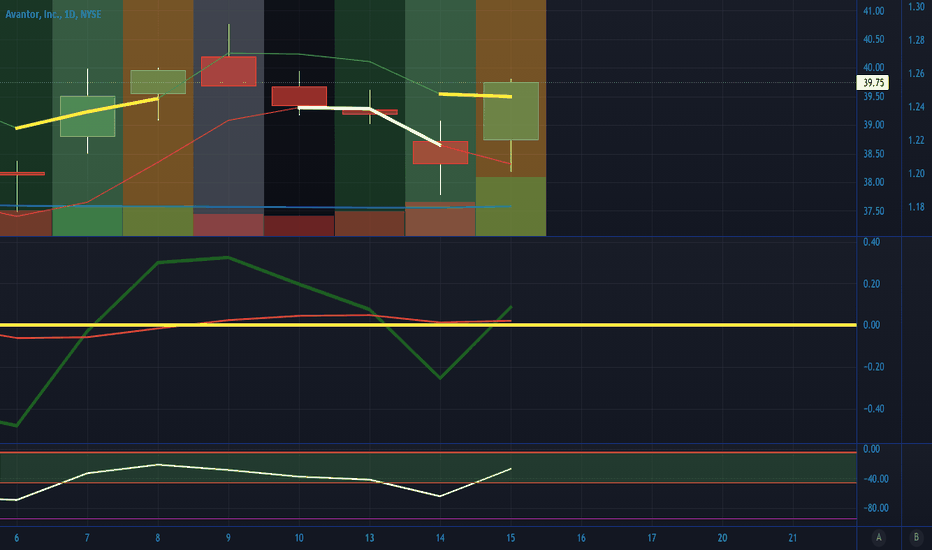
Task: Click the 1.30 secondary scale label
Action: [x=917, y=7]
